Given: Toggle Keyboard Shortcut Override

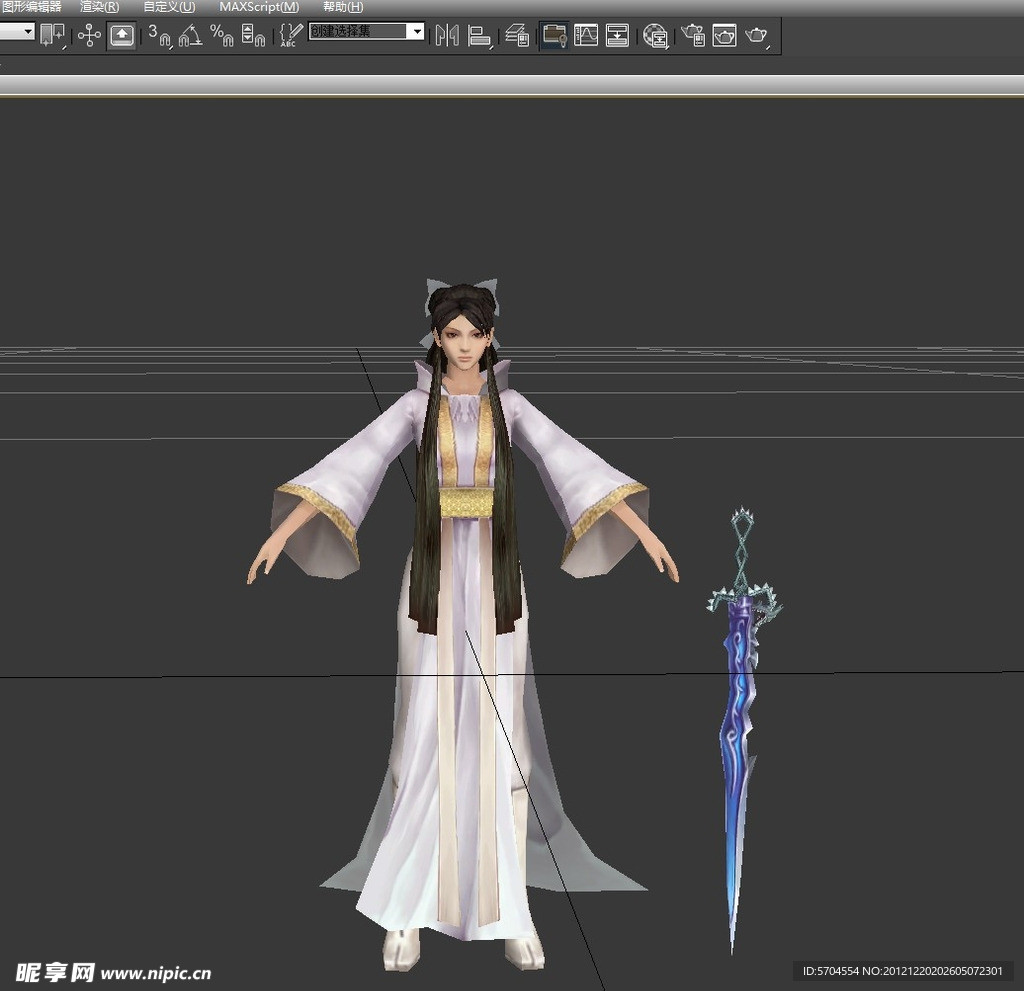Looking at the screenshot, I should [x=122, y=35].
